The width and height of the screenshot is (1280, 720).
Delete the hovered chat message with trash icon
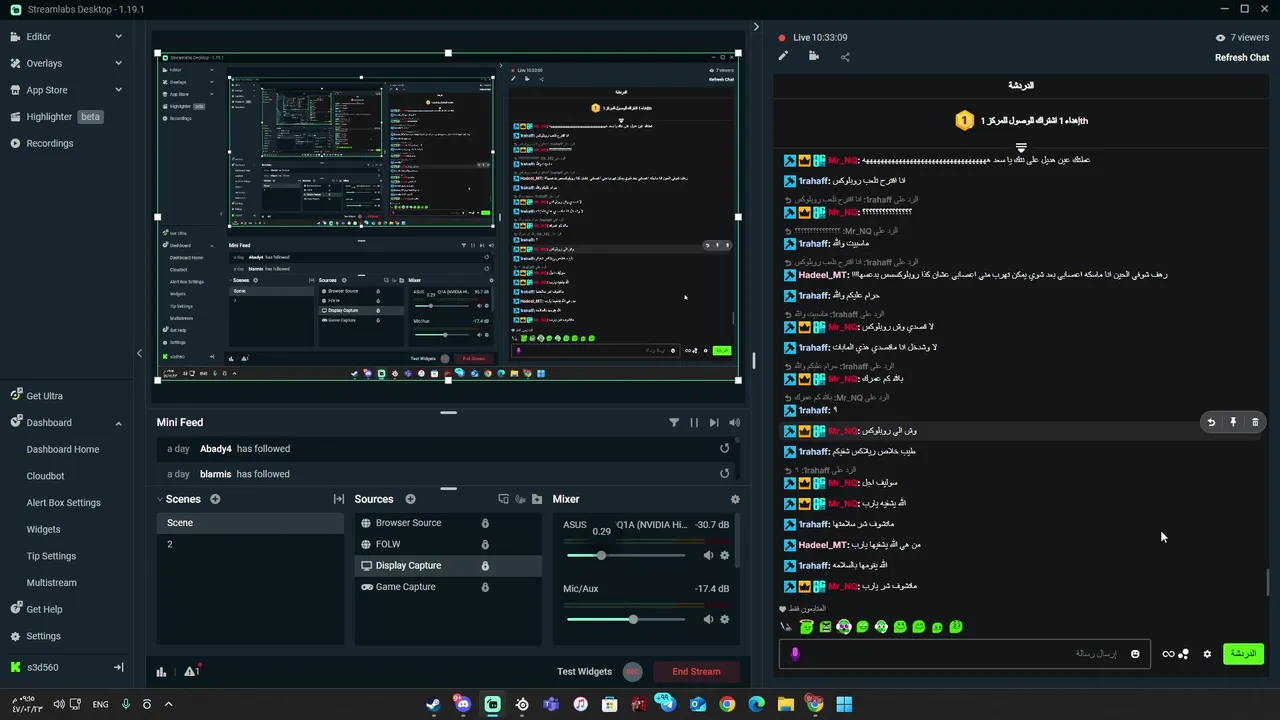pyautogui.click(x=1255, y=422)
